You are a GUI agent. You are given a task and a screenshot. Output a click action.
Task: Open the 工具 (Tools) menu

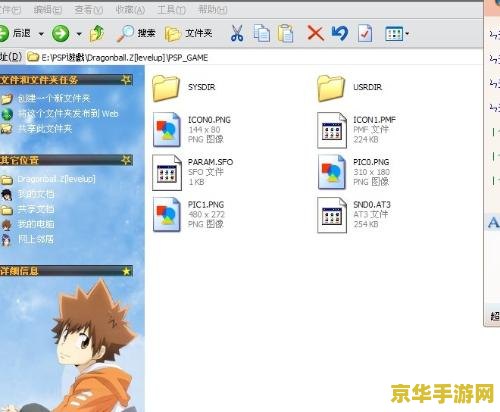coord(171,10)
